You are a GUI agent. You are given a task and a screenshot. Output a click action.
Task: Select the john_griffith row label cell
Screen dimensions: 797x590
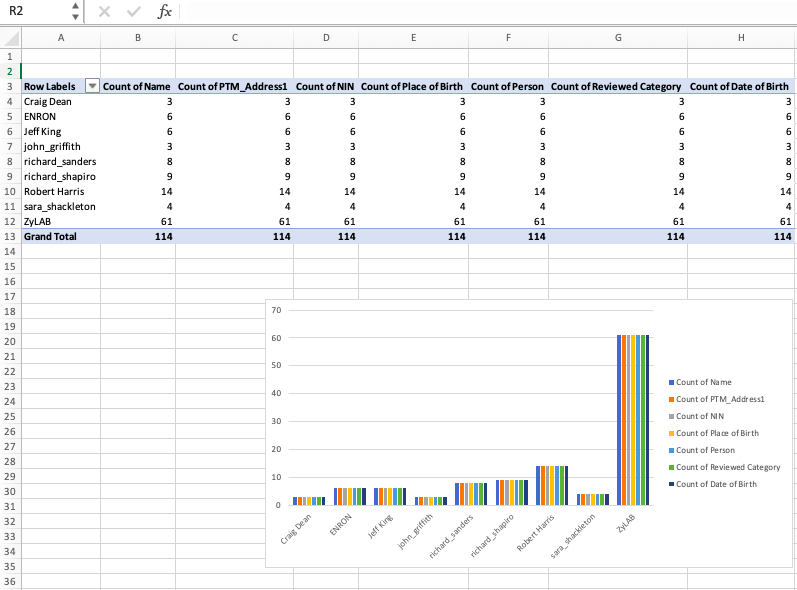click(x=61, y=146)
